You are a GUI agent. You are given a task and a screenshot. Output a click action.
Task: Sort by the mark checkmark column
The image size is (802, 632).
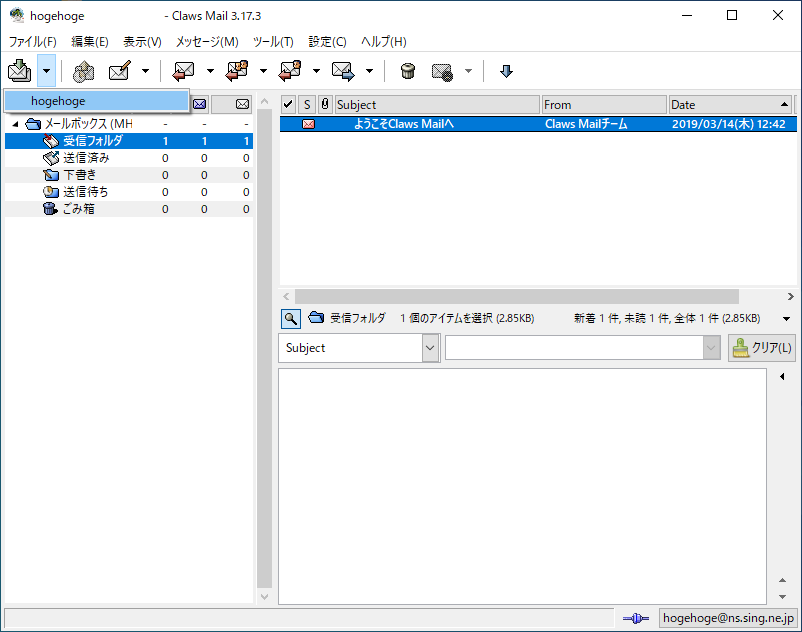(x=288, y=104)
